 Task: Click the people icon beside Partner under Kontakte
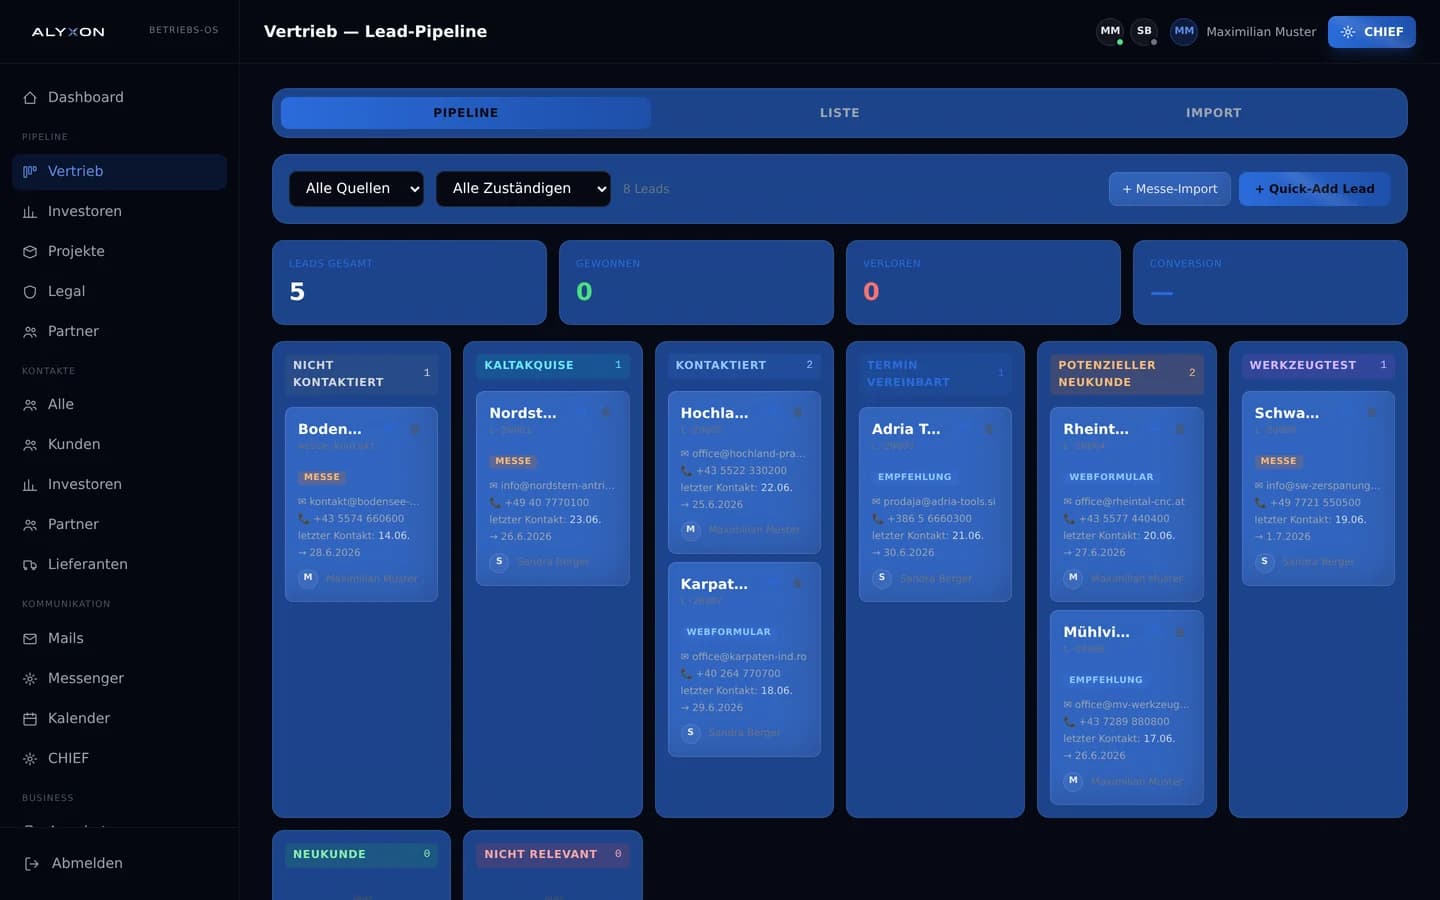tap(30, 525)
